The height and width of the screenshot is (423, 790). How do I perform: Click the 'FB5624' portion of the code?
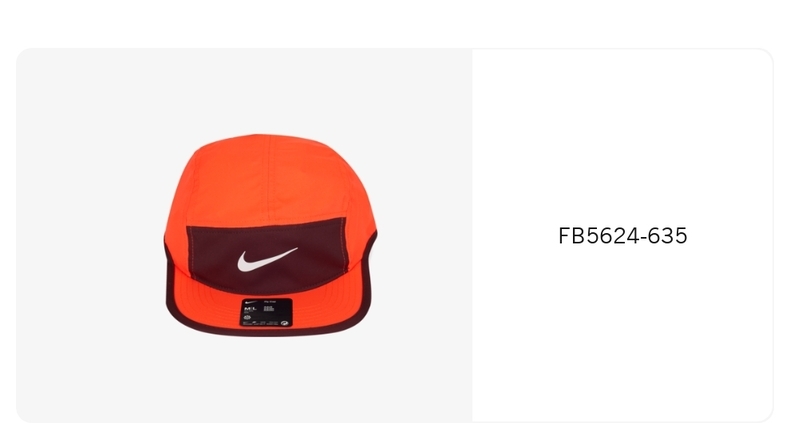click(x=599, y=236)
